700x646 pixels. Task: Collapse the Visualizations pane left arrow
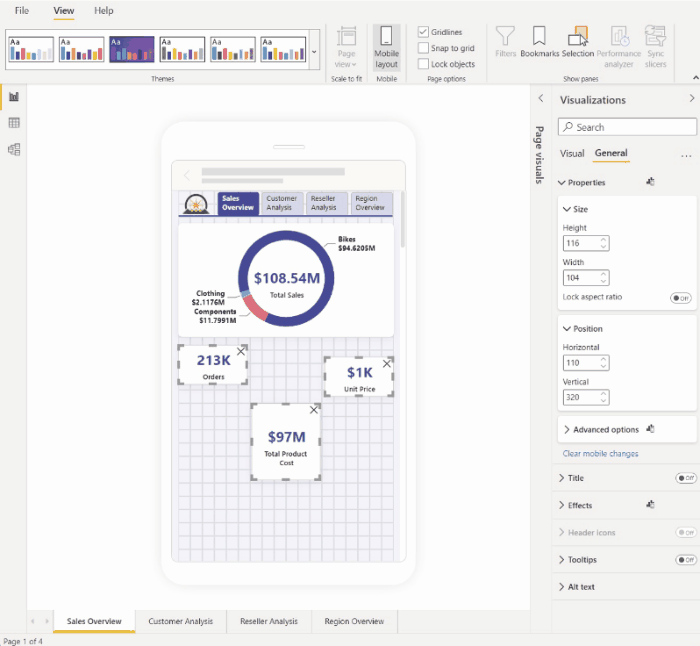click(541, 98)
